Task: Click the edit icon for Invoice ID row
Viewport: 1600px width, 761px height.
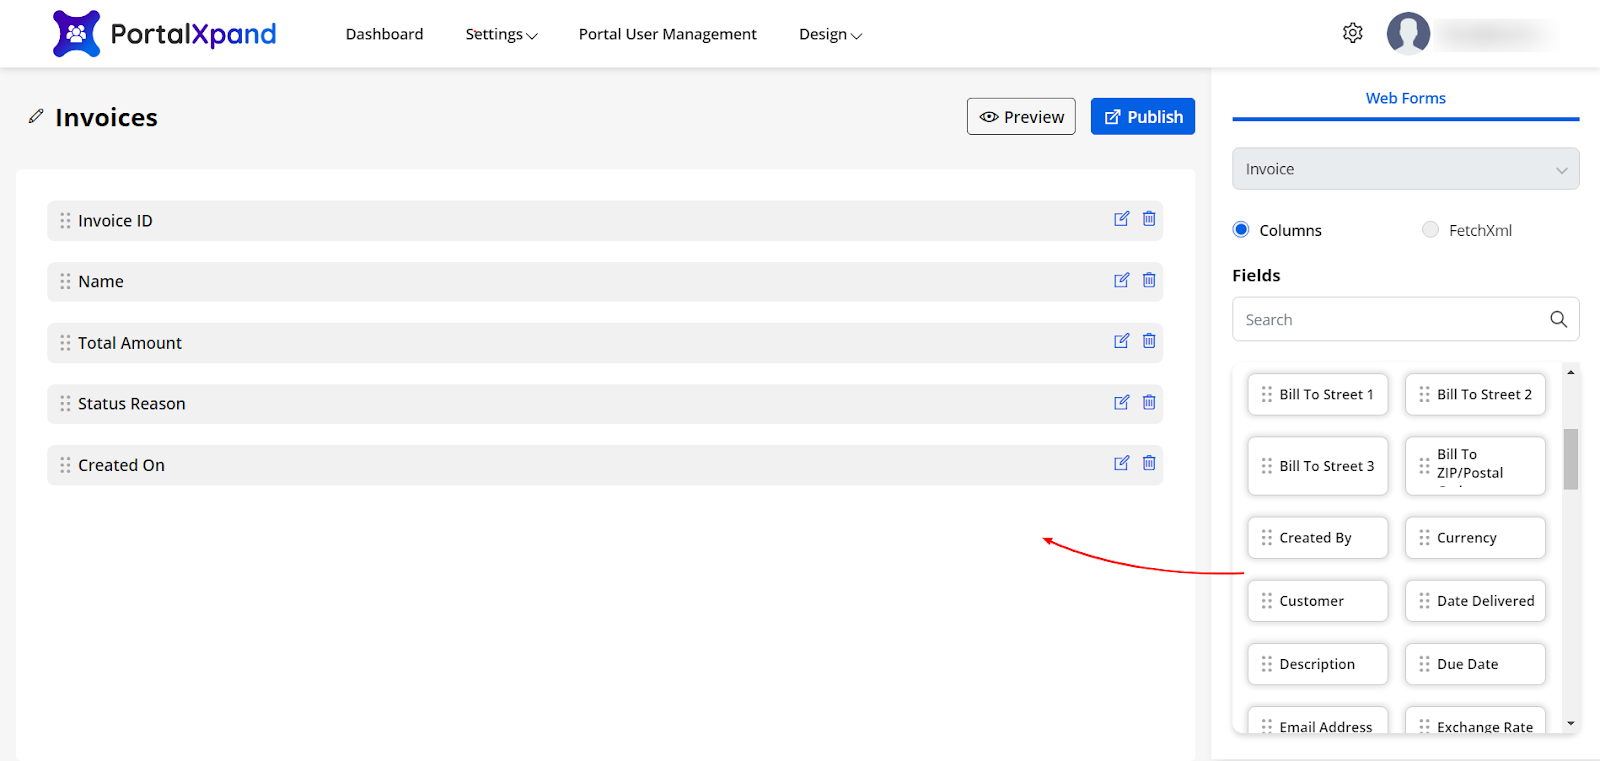Action: click(1121, 219)
